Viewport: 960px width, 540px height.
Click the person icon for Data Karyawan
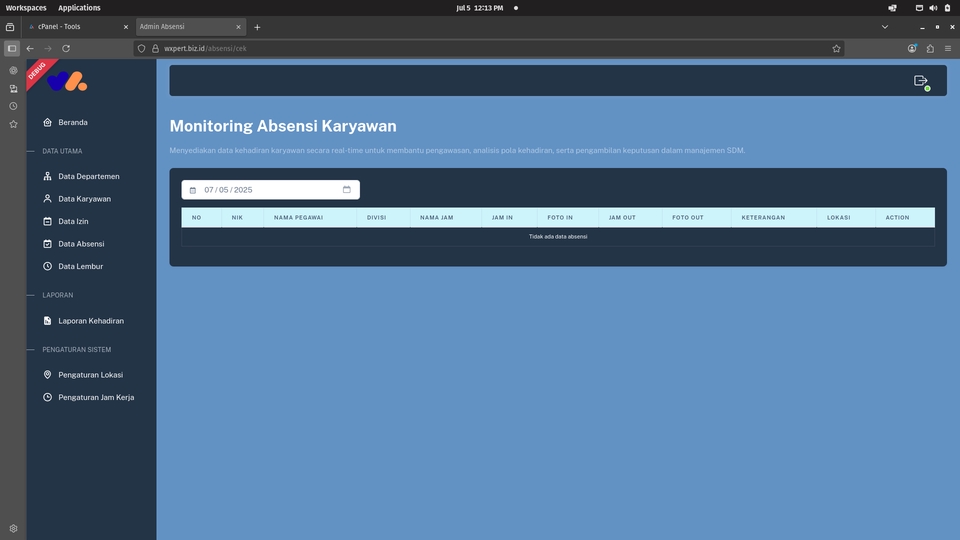47,199
